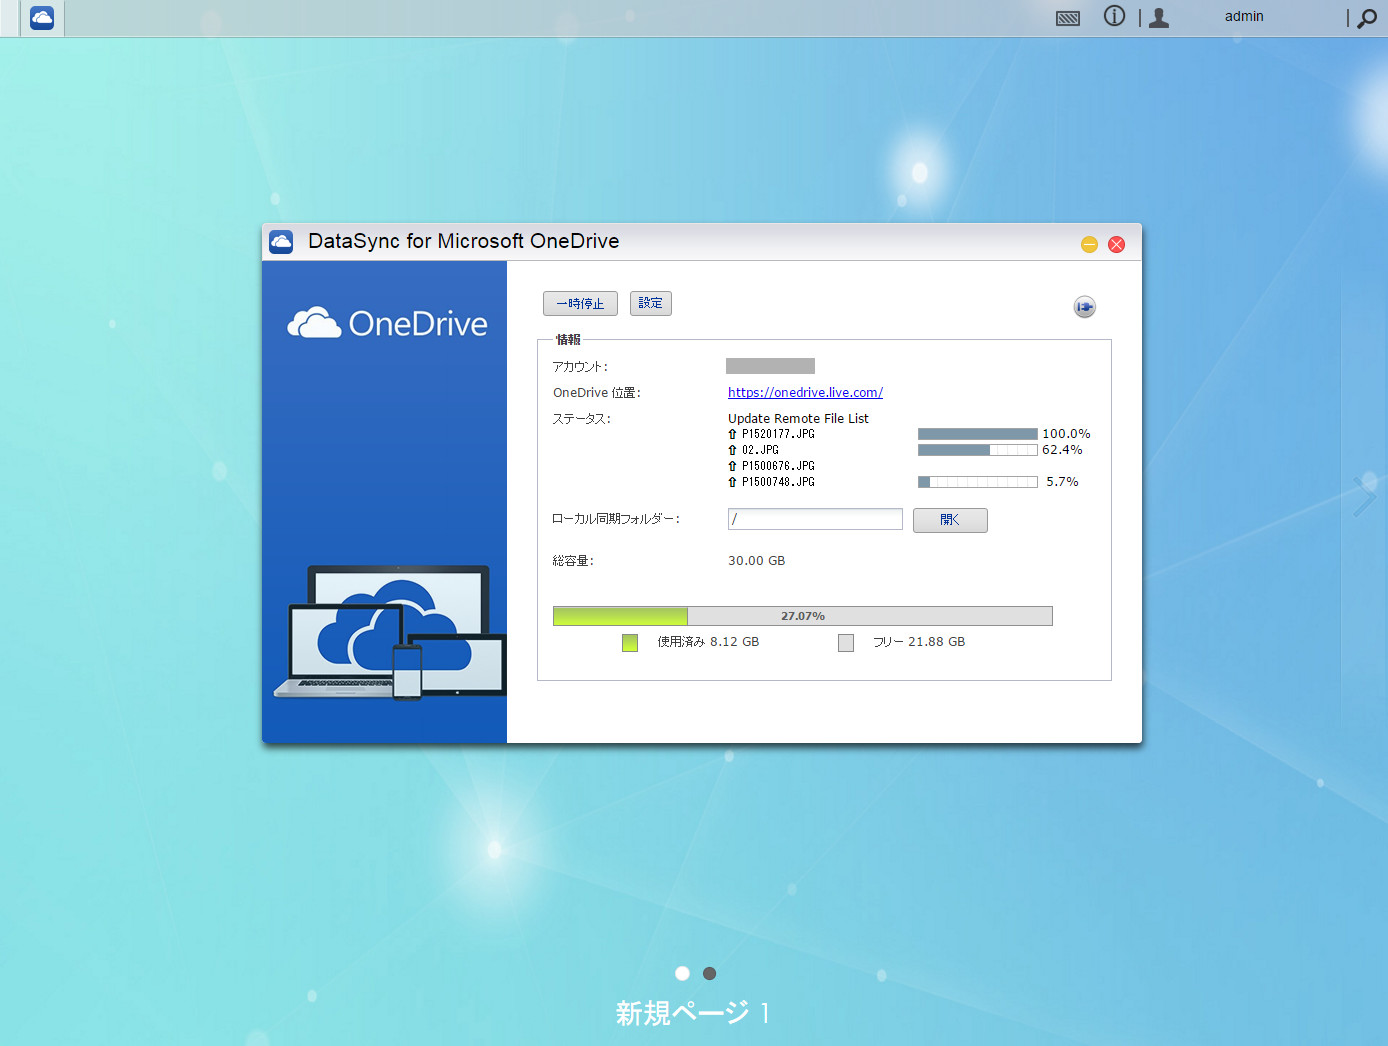This screenshot has width=1388, height=1046.
Task: Click the P1520177.JPG file name
Action: 778,434
